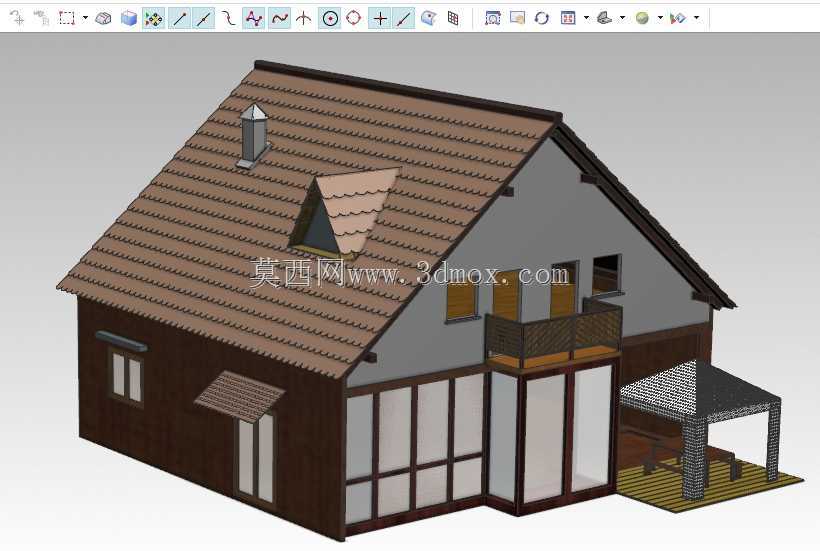Activate the Pan hand tool
The width and height of the screenshot is (820, 551).
(x=517, y=18)
